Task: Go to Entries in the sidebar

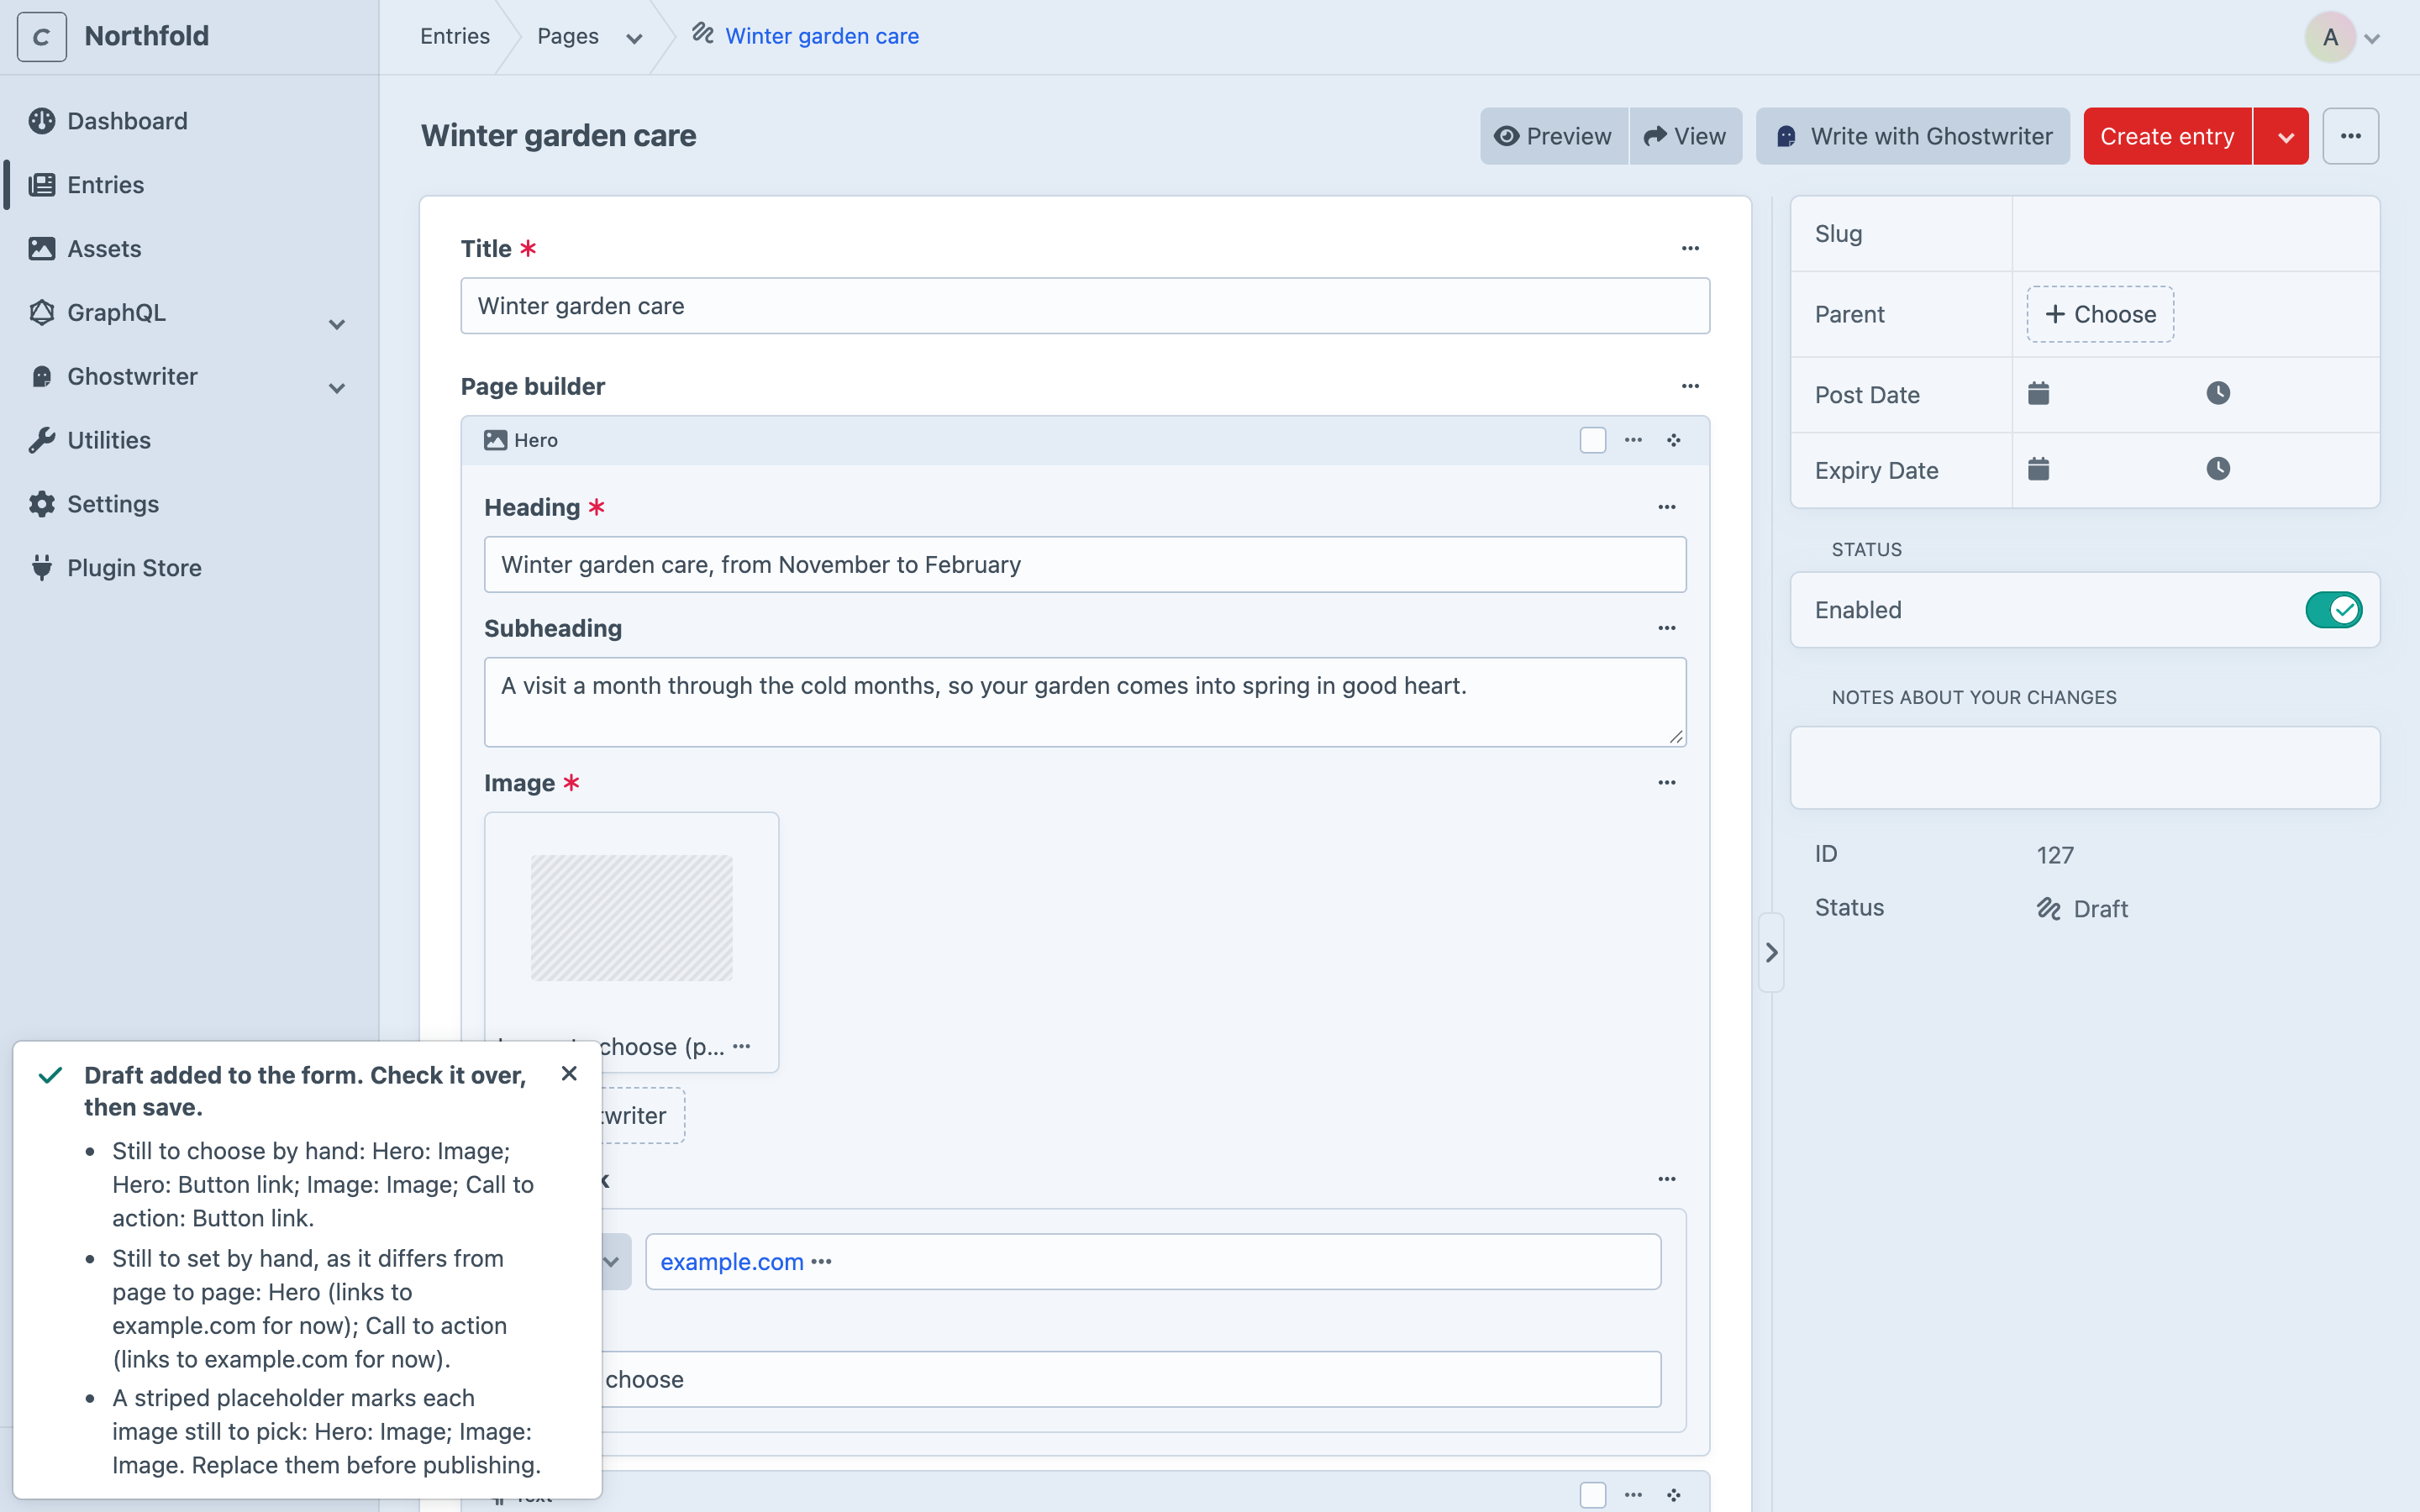Action: pos(105,185)
